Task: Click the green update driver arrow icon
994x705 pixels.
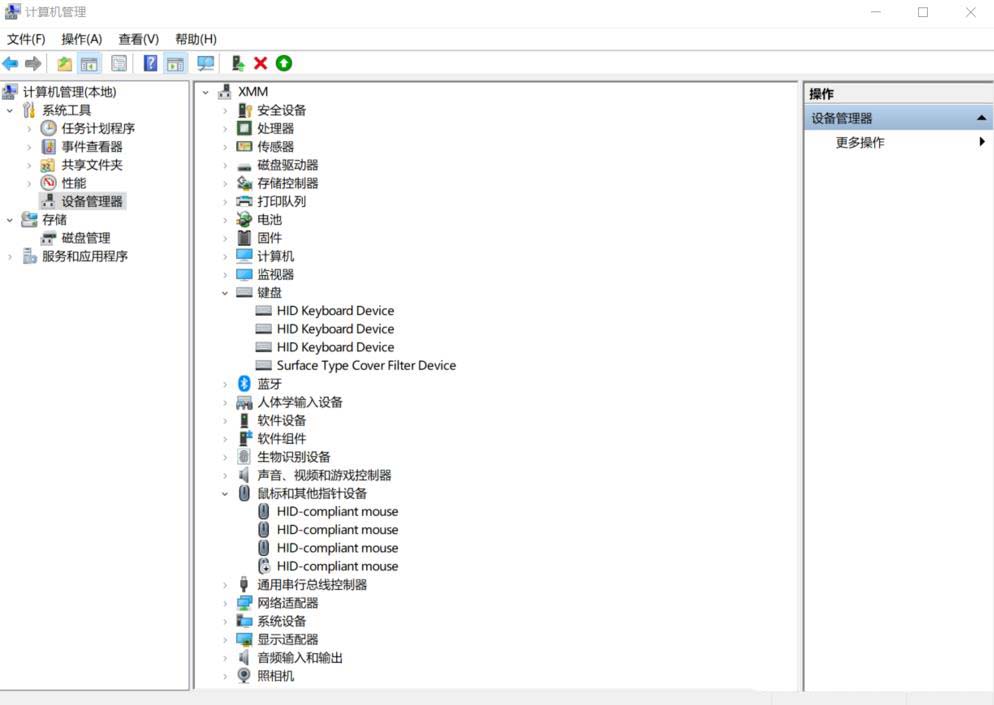Action: coord(283,63)
